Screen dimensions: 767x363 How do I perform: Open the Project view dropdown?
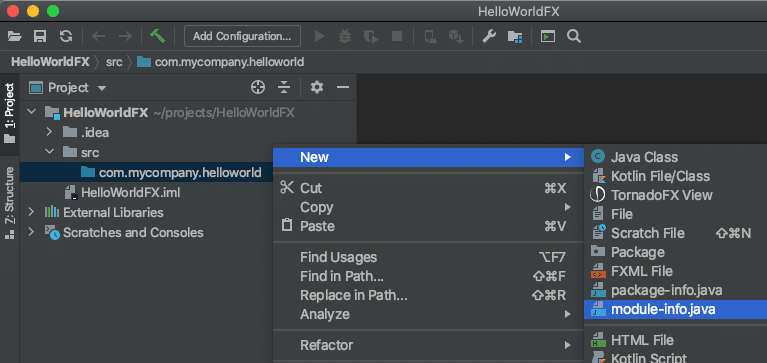click(x=102, y=89)
